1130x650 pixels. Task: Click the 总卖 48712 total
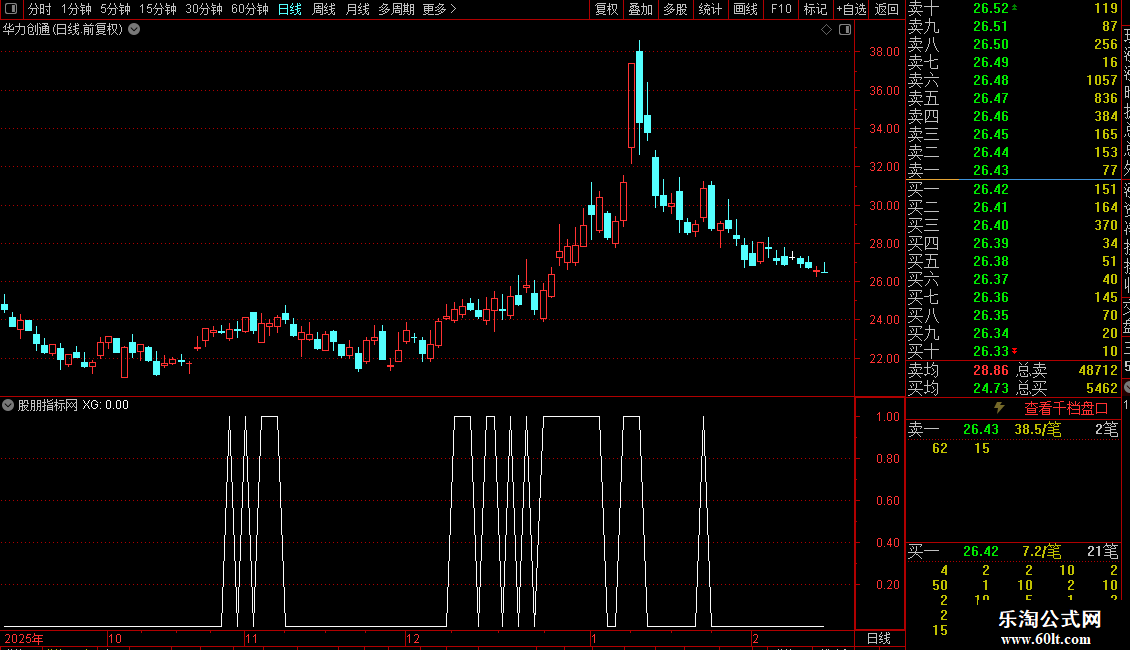(x=1098, y=370)
